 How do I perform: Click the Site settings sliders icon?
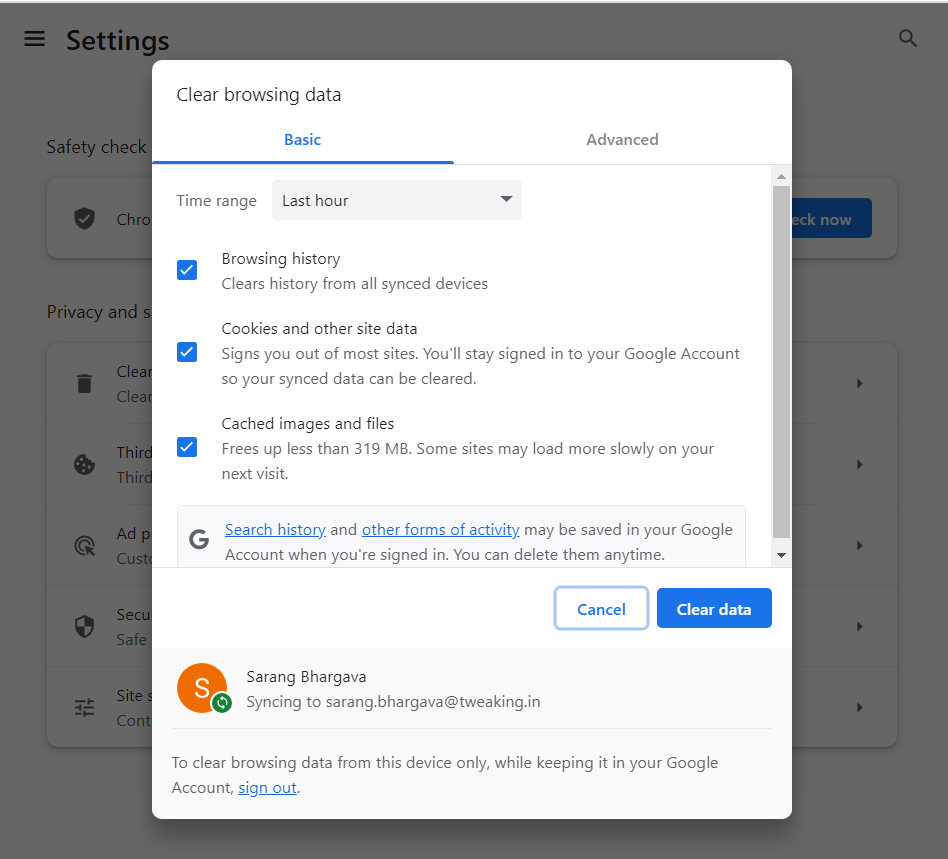click(x=84, y=707)
